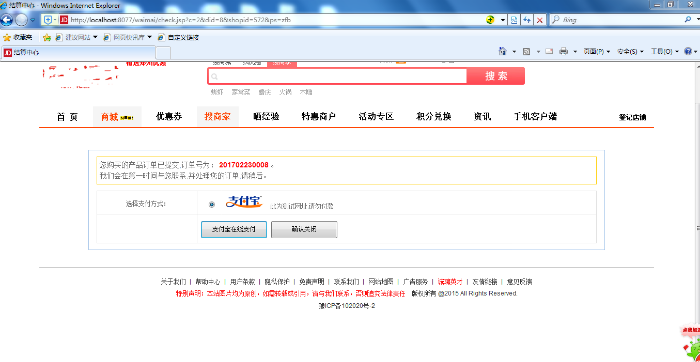The image size is (700, 362).
Task: Open the 工具(O) menu
Action: point(665,52)
